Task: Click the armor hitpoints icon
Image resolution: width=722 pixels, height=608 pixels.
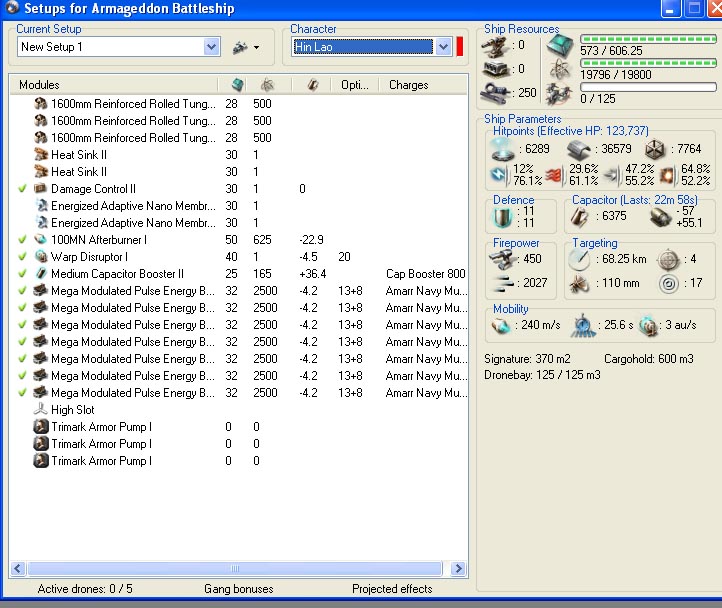Action: tap(577, 148)
